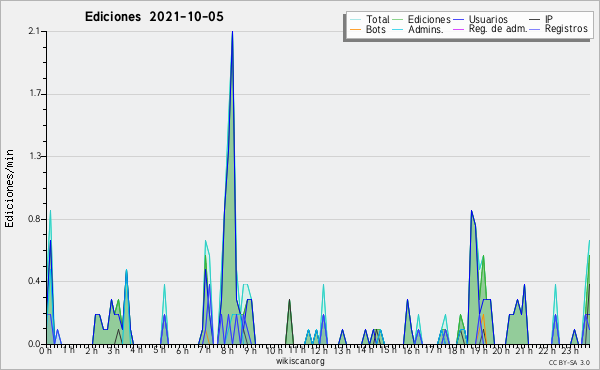Click the Usuarios legend label
This screenshot has width=600, height=370.
pyautogui.click(x=488, y=19)
